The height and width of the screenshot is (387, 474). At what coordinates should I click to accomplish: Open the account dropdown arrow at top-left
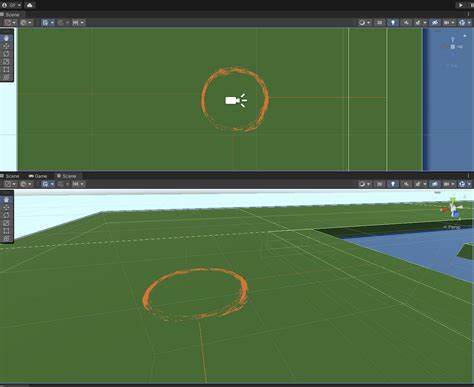coord(19,5)
